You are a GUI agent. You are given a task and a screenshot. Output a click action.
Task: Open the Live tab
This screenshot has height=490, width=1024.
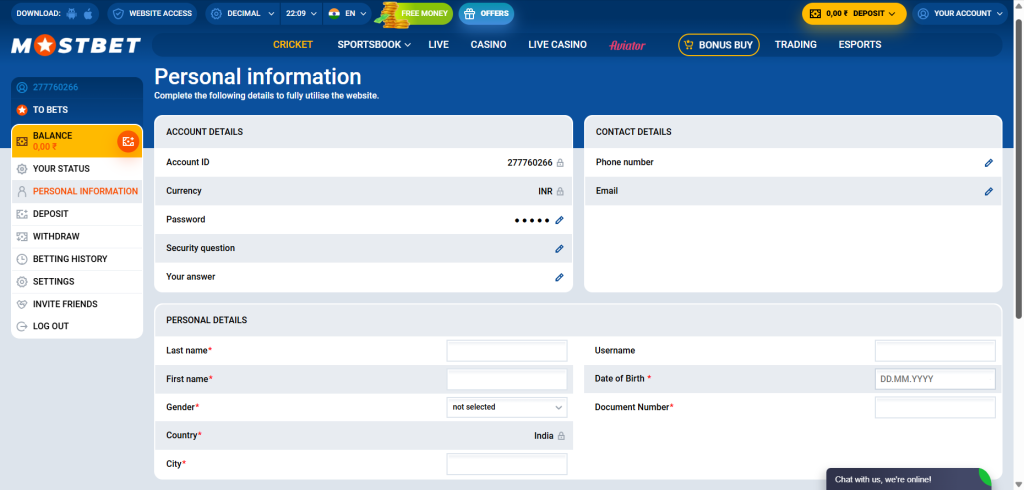pyautogui.click(x=438, y=45)
